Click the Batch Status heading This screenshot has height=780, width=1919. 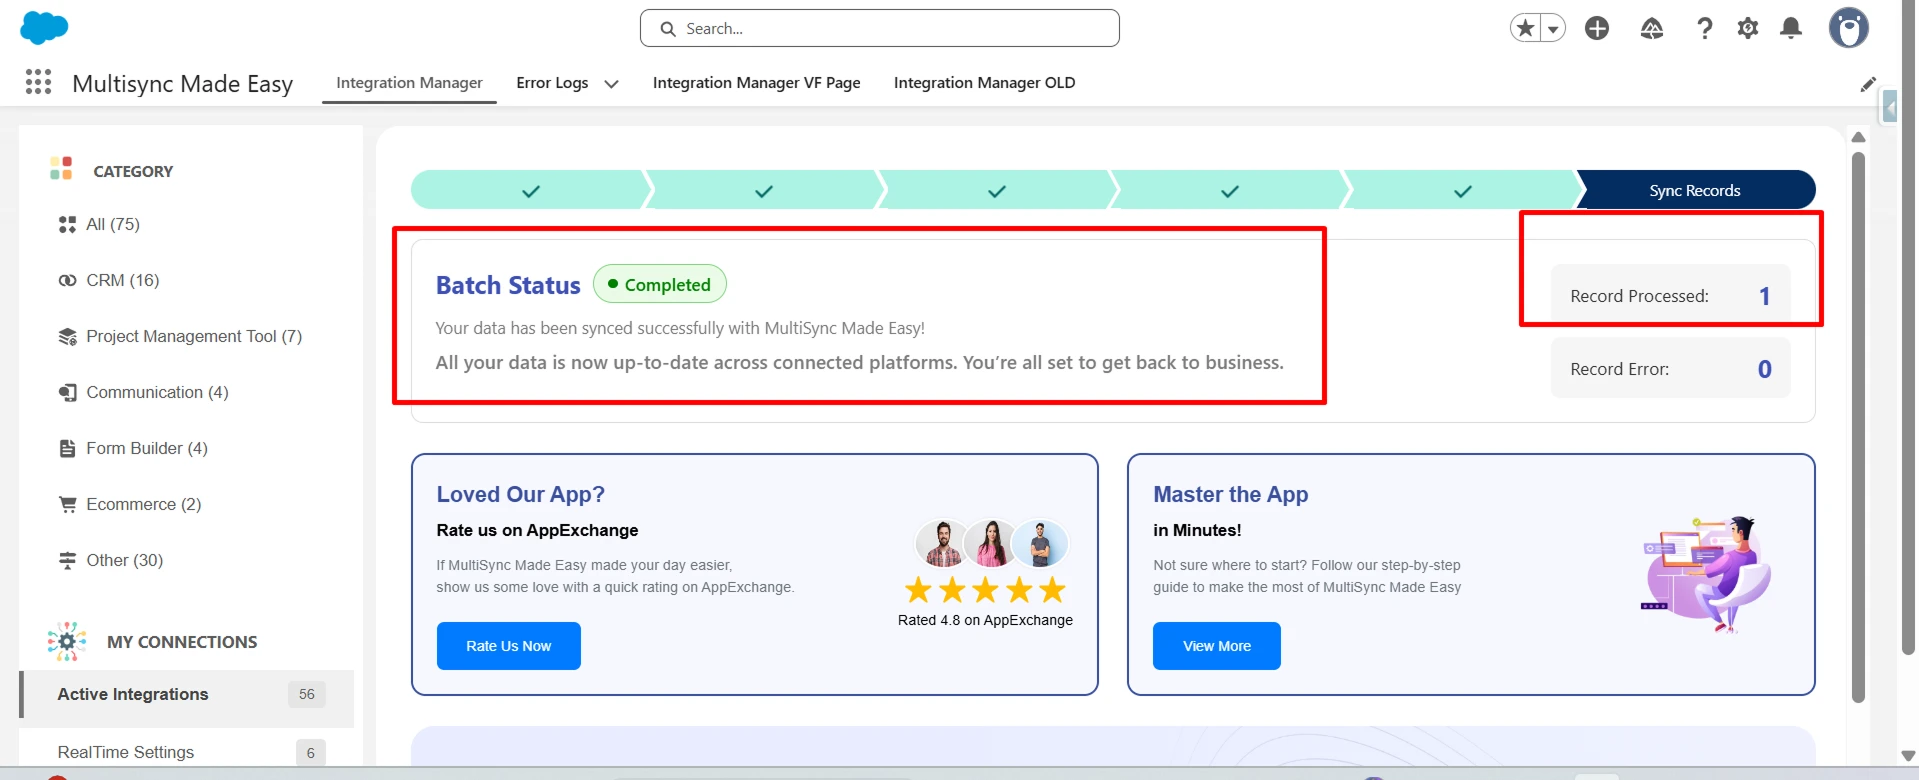pyautogui.click(x=508, y=285)
